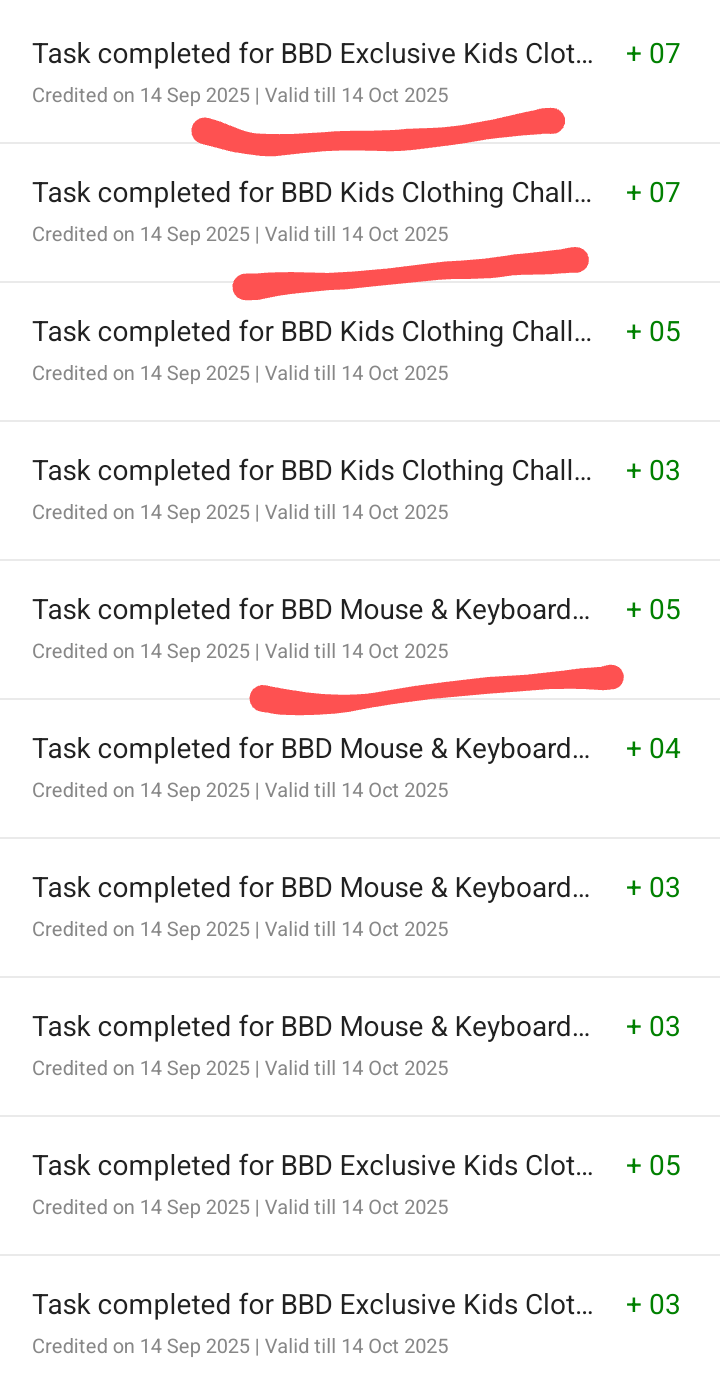Open the Exclusive Kids Clothing task worth +05
The image size is (720, 1382).
tap(312, 1166)
